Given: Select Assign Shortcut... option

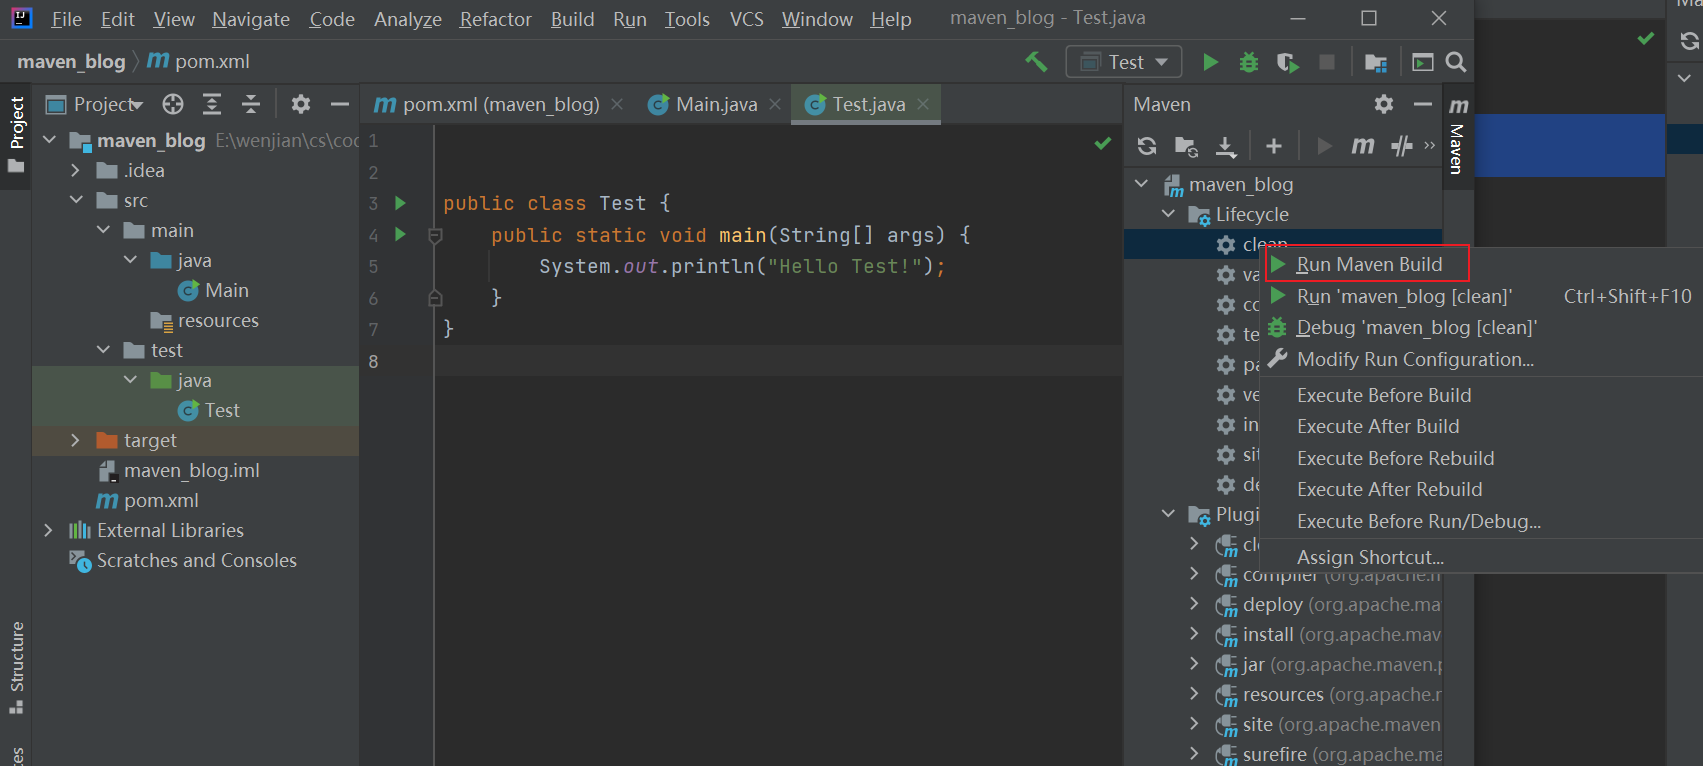Looking at the screenshot, I should pos(1481,557).
